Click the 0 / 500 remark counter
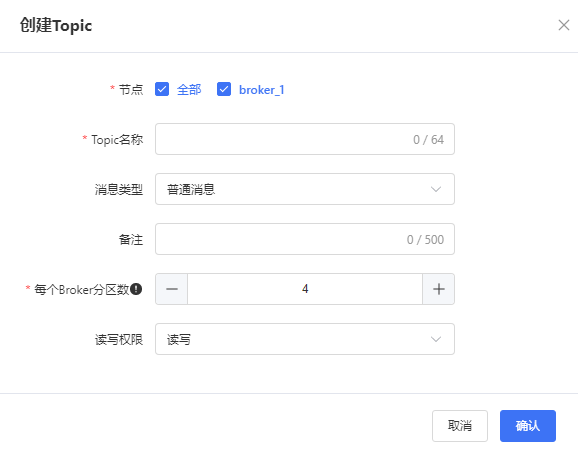The image size is (578, 457). [x=425, y=240]
